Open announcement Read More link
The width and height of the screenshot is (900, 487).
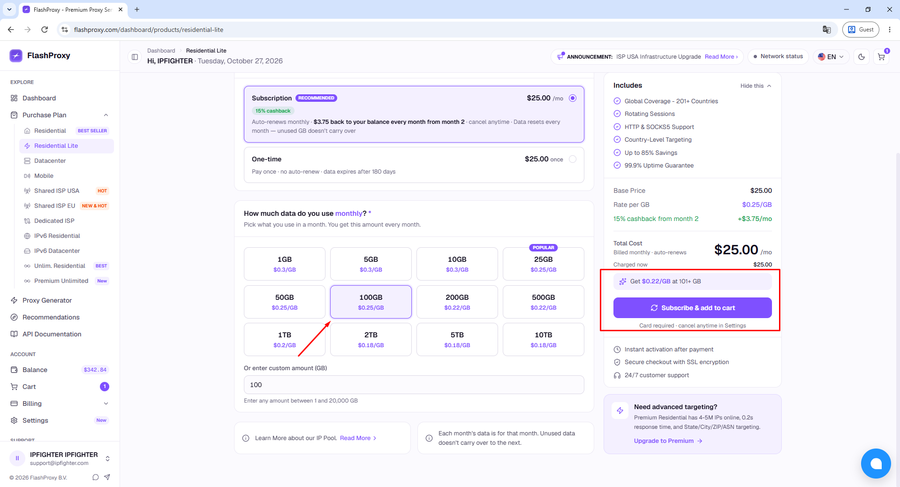[x=721, y=57]
